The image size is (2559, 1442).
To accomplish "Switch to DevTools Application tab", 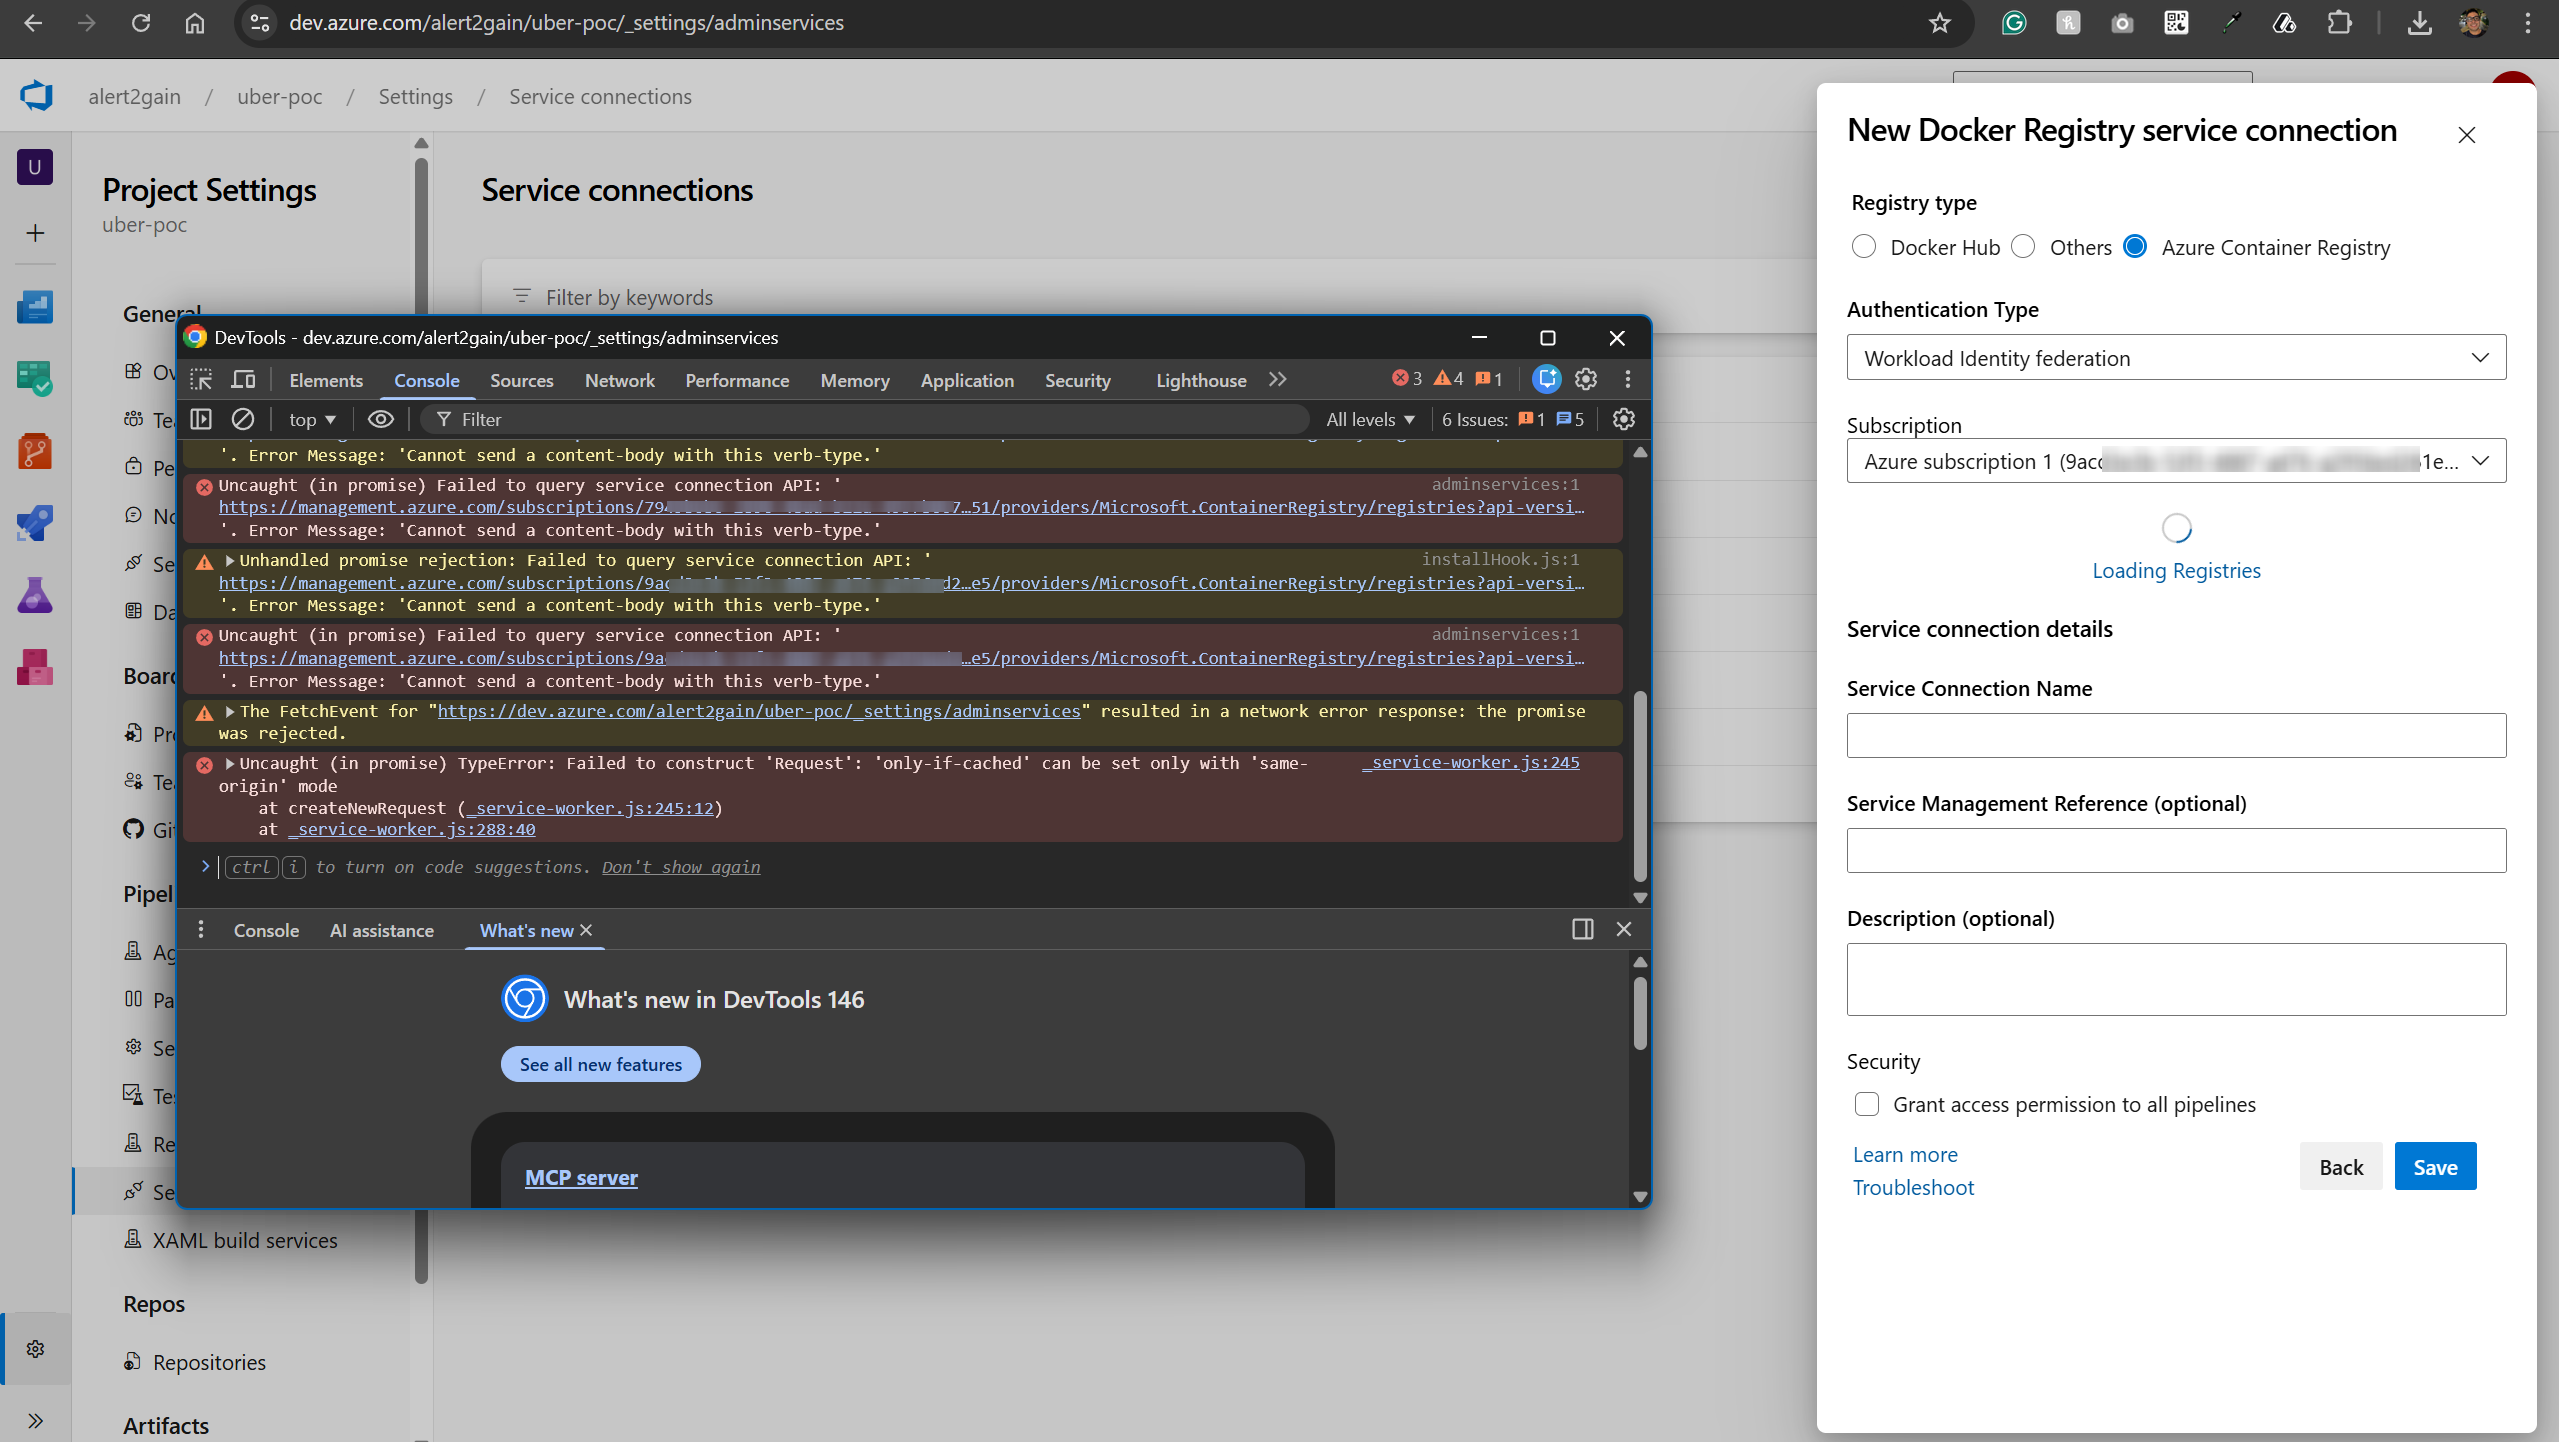I will tap(967, 381).
